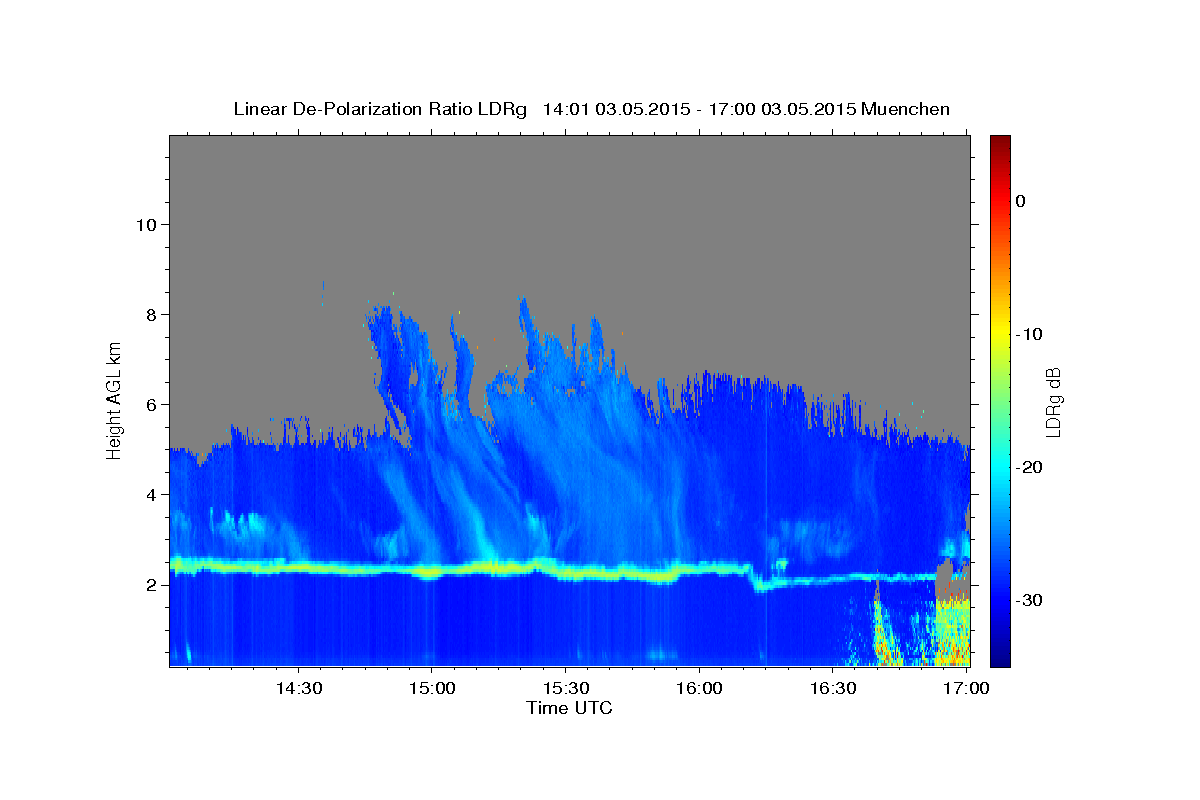This screenshot has height=800, width=1200.
Task: Click the 16:00 time tick label
Action: point(699,688)
